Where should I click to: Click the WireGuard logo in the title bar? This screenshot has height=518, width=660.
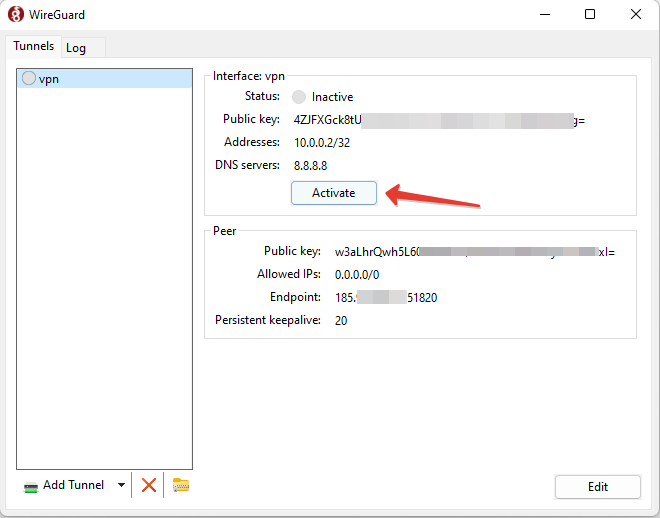(17, 15)
